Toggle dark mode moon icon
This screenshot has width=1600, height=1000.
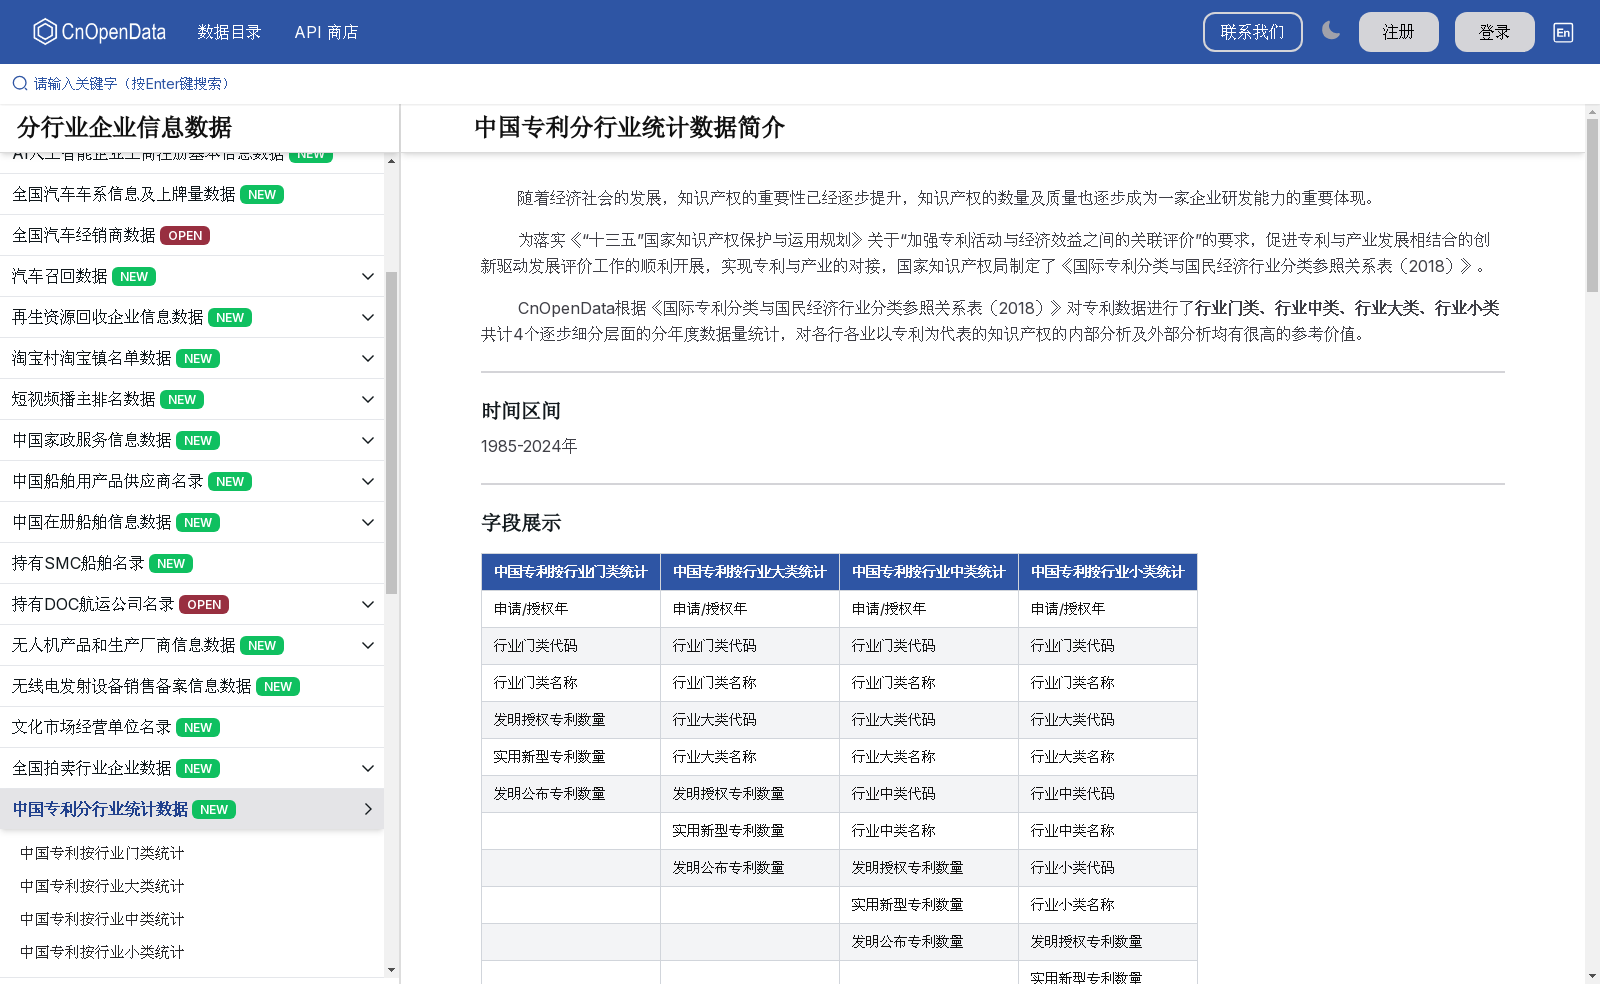click(1331, 31)
